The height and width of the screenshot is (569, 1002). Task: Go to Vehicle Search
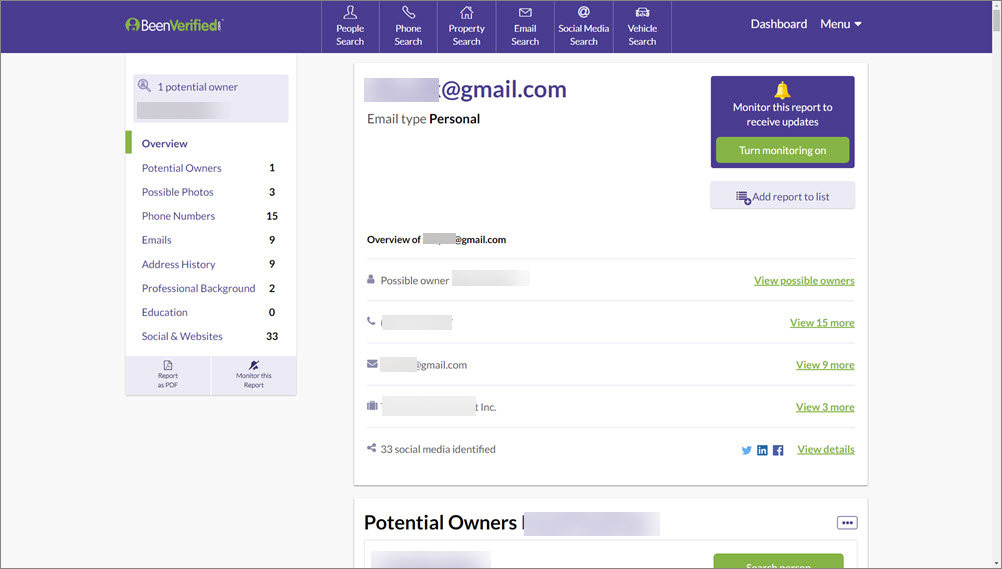pos(642,26)
